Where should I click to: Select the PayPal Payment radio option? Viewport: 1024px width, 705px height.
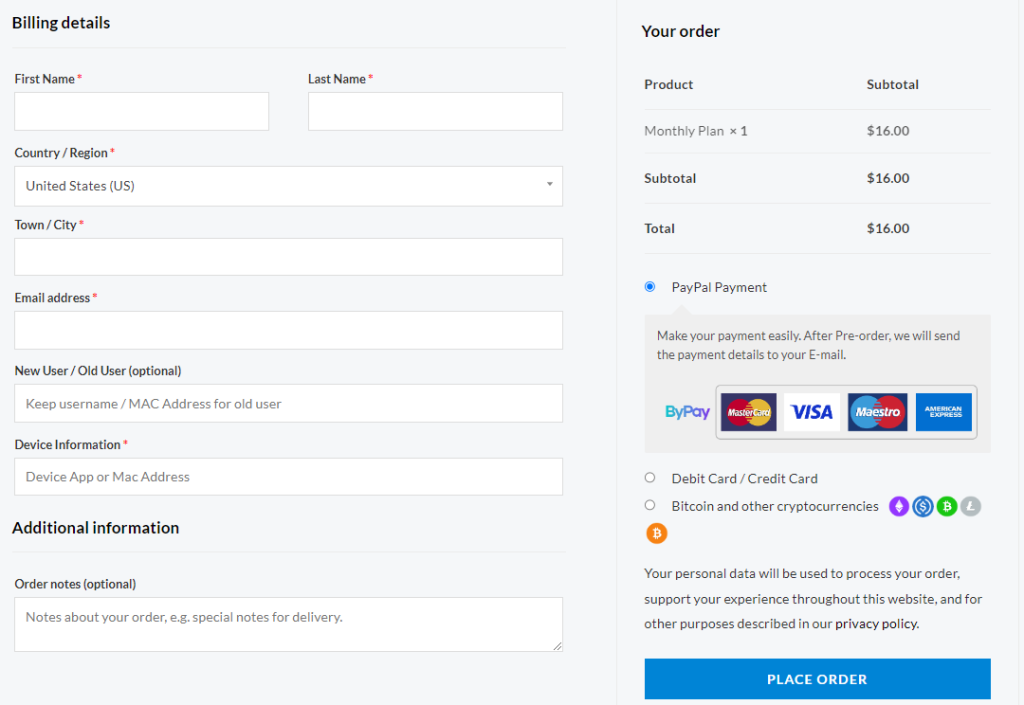point(650,287)
